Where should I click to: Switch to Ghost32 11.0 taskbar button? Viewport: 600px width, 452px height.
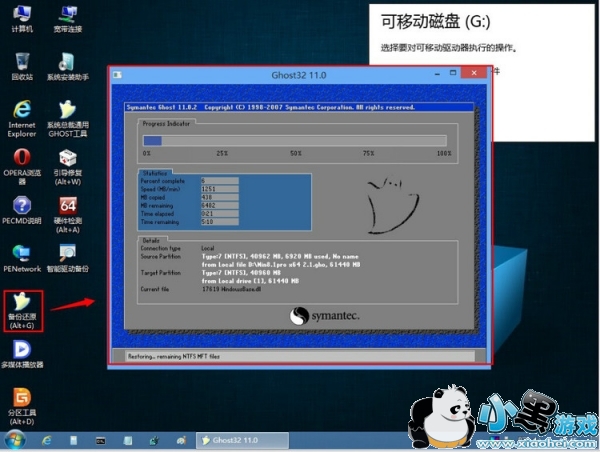click(x=243, y=441)
